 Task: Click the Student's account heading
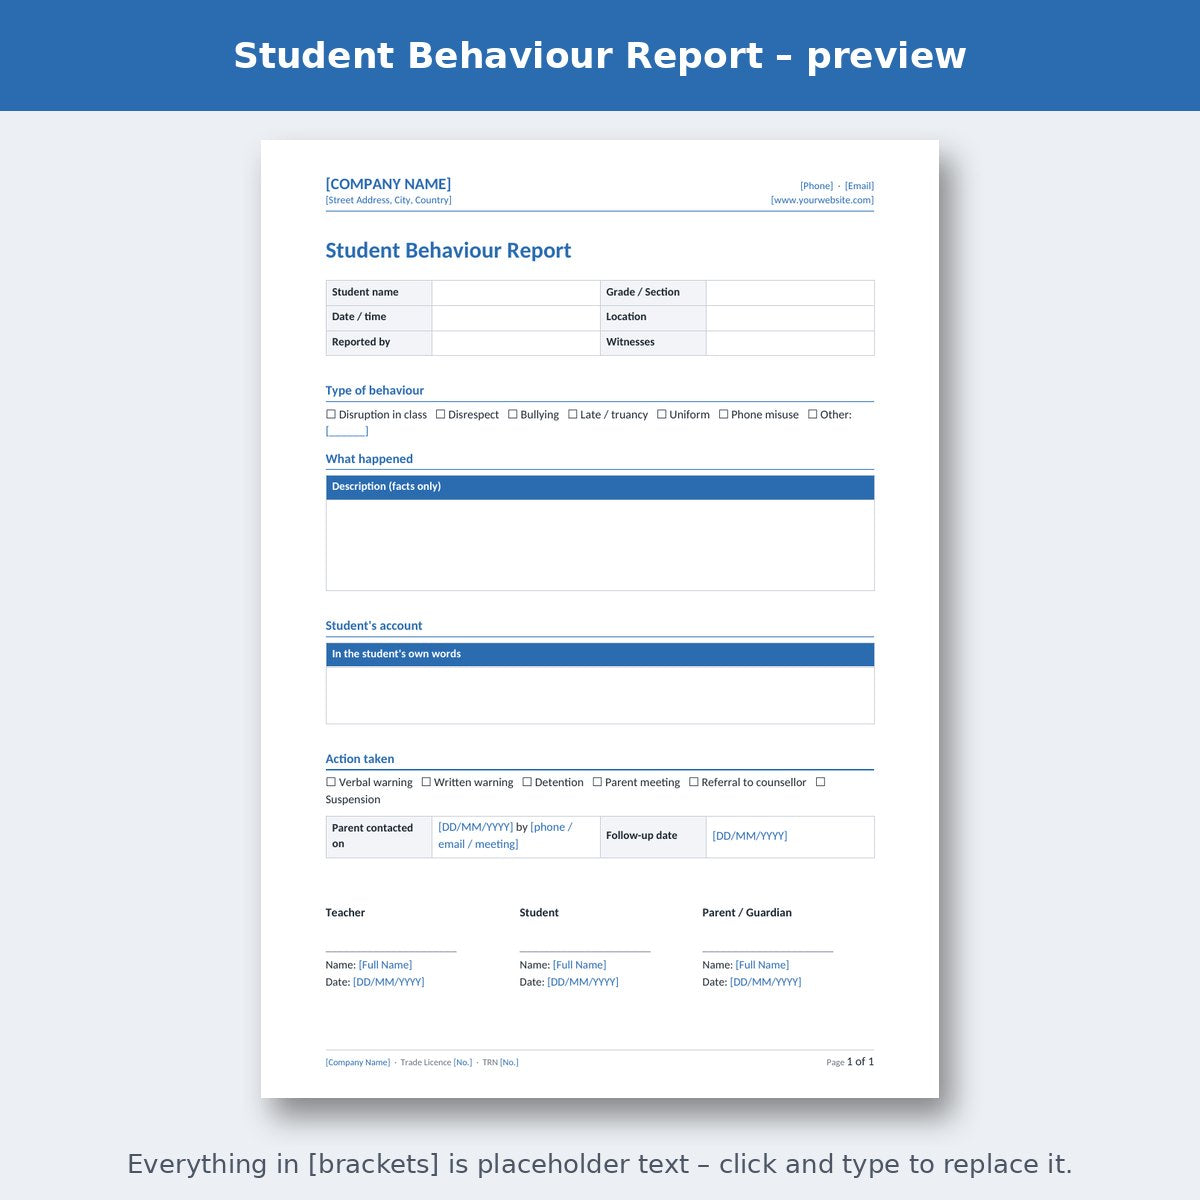tap(374, 626)
